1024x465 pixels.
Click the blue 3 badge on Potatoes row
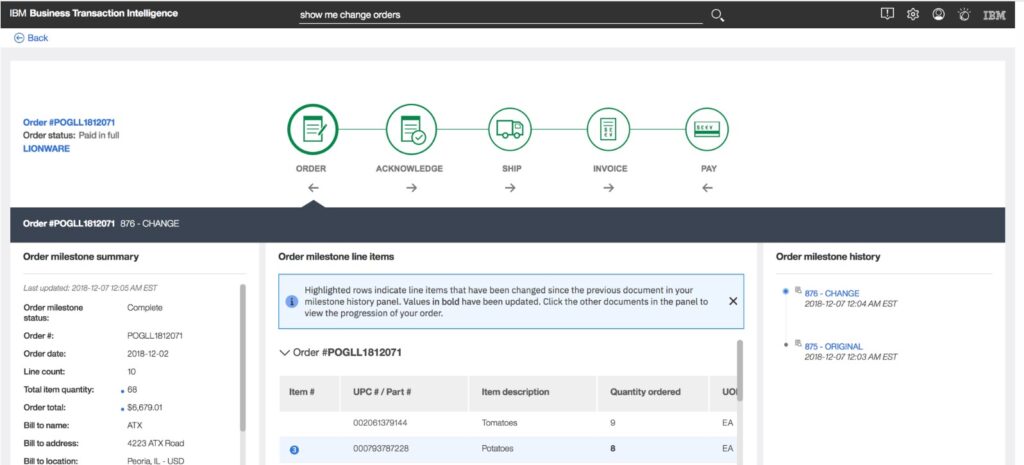(x=294, y=449)
